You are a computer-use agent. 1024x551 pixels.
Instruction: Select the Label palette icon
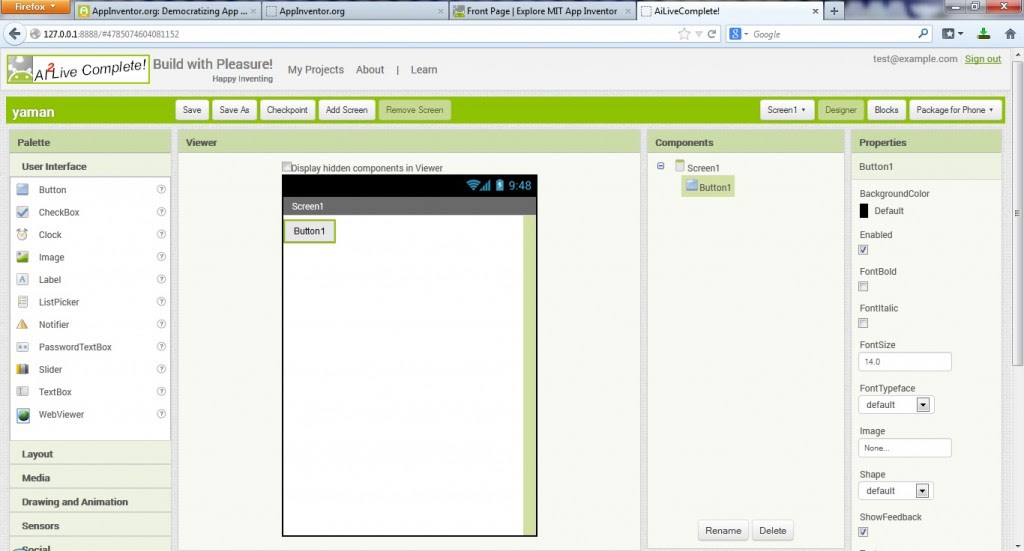click(x=23, y=279)
